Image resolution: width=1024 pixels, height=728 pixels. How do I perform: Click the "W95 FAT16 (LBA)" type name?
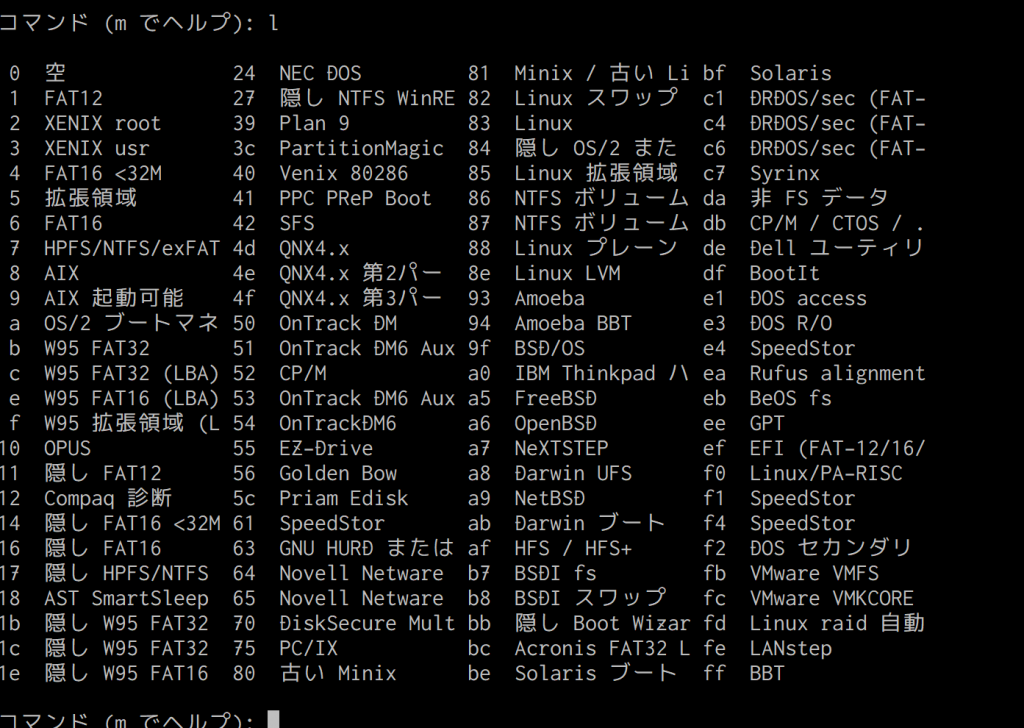132,398
